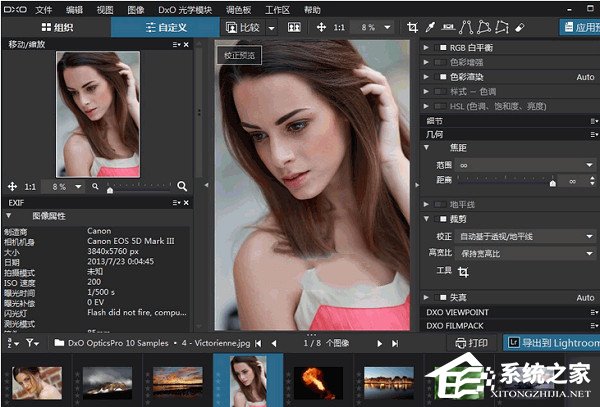
Task: Open the filter funnel in filmstrip bar
Action: [x=32, y=343]
